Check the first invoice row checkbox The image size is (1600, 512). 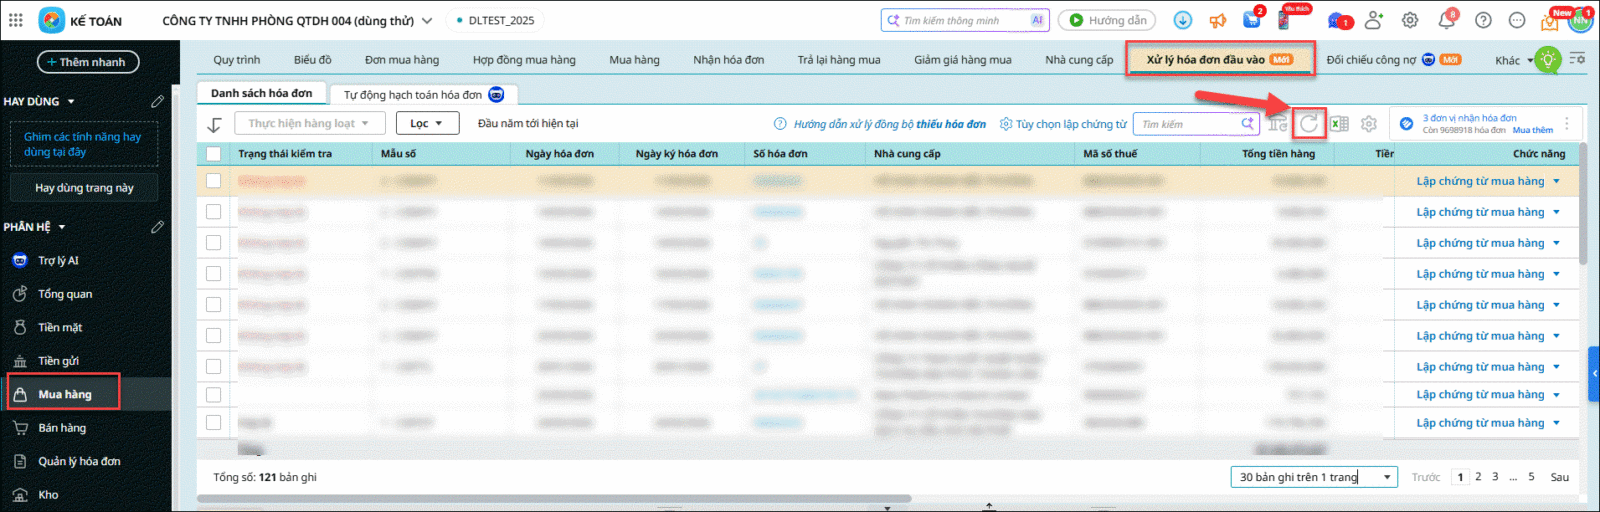click(213, 181)
